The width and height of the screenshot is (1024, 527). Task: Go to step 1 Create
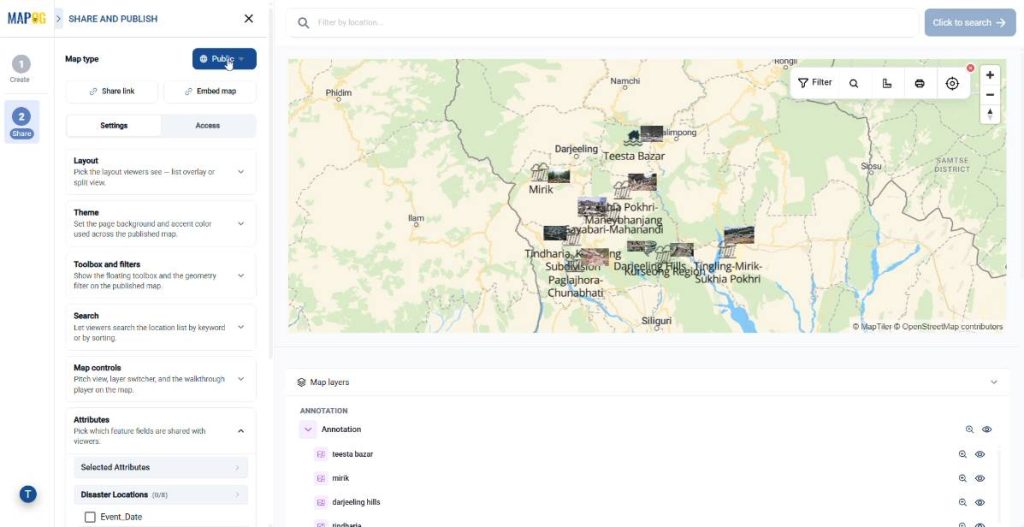(x=20, y=69)
